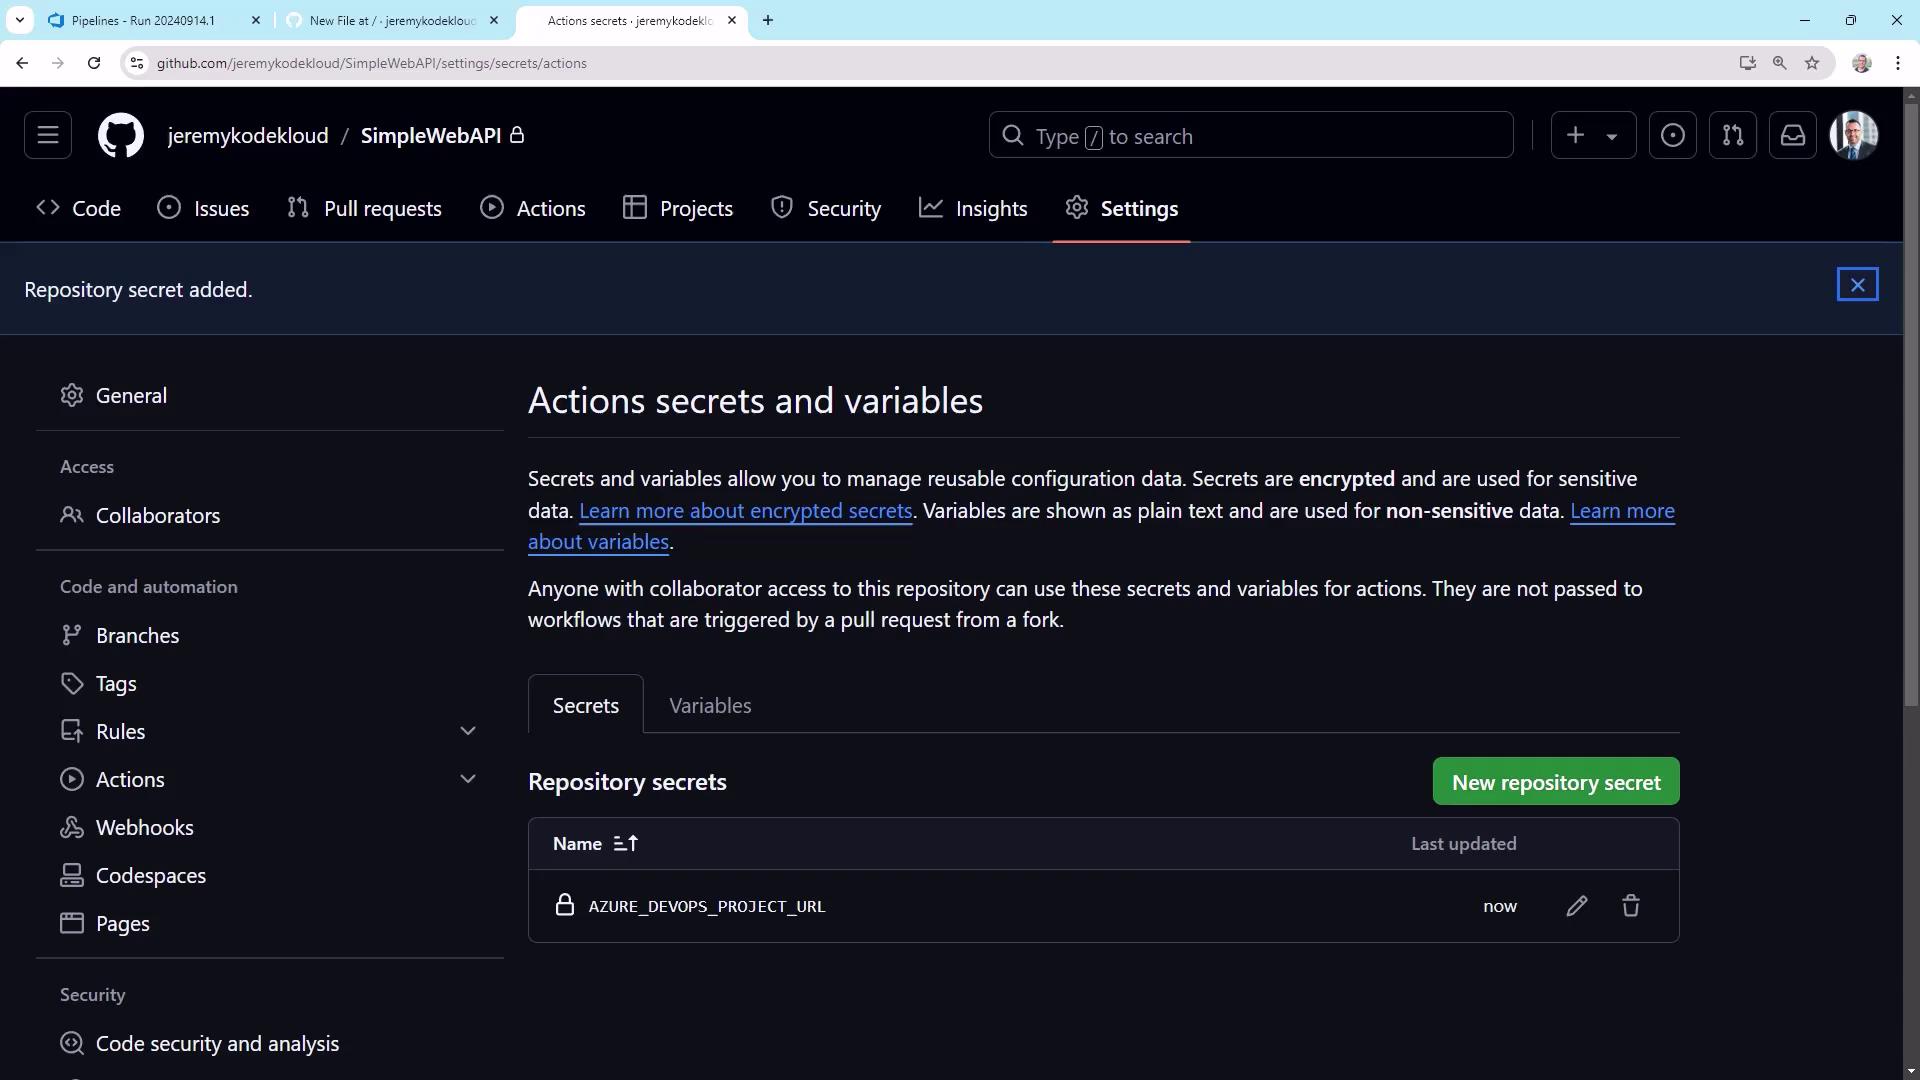Delete AZURE_DEVOPS_PROJECT_URL secret with trash icon
1920x1080 pixels.
click(x=1631, y=906)
